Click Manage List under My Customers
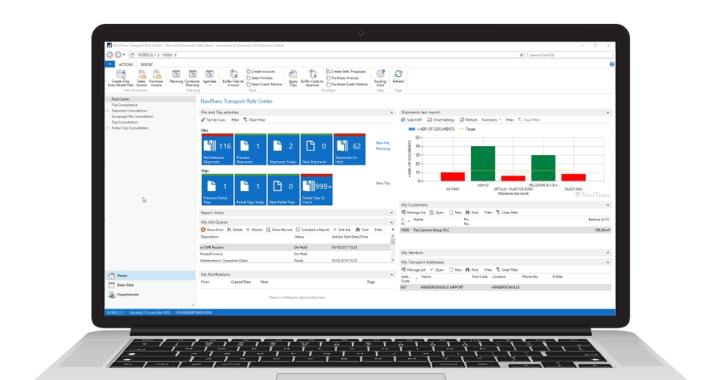The width and height of the screenshot is (720, 380). [414, 212]
